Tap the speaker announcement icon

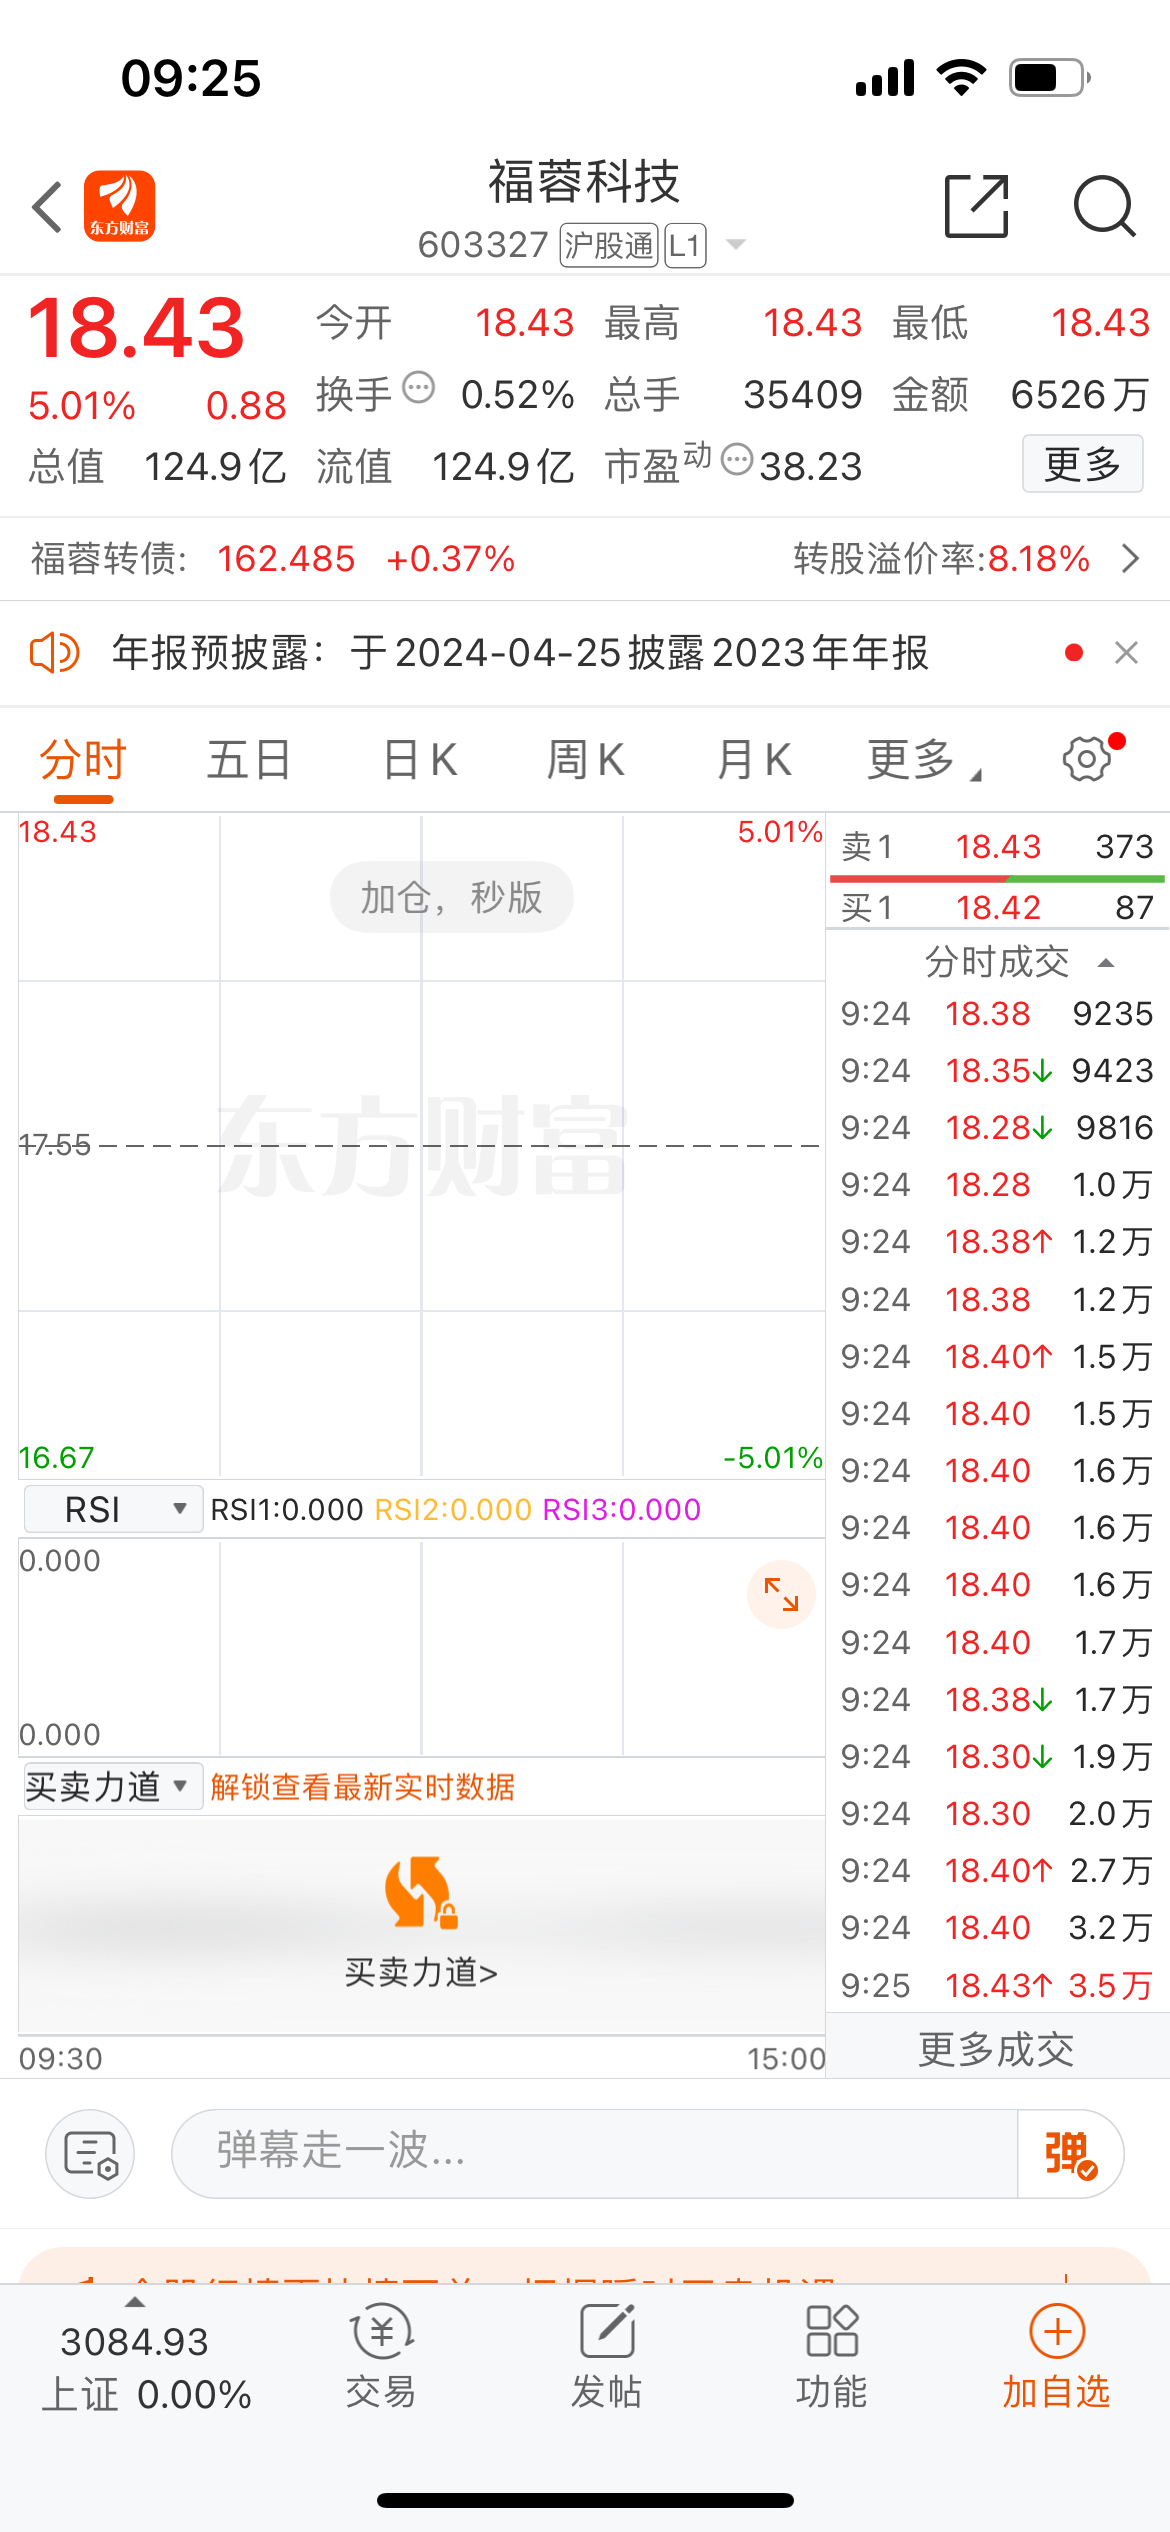[x=55, y=653]
